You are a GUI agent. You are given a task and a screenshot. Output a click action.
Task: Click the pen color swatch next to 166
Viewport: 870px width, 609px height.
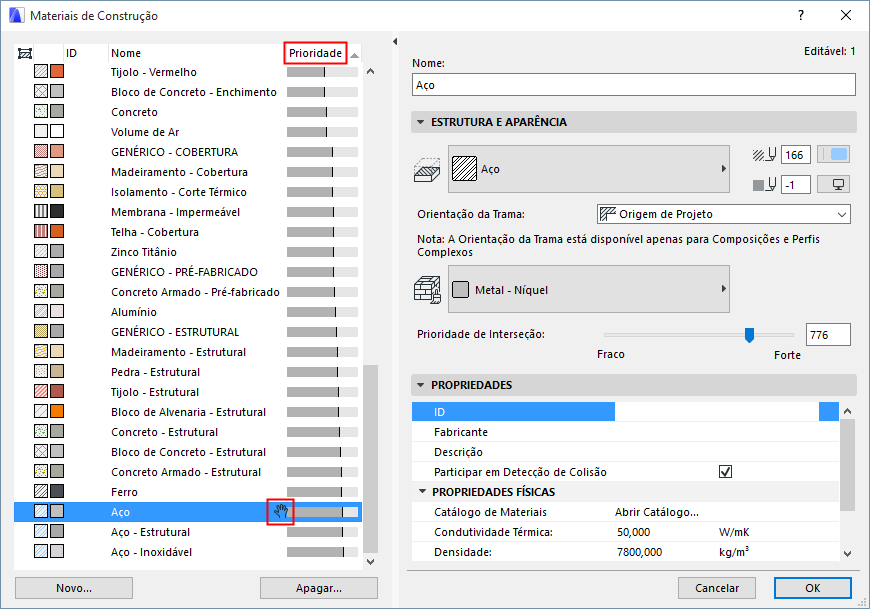pyautogui.click(x=833, y=155)
